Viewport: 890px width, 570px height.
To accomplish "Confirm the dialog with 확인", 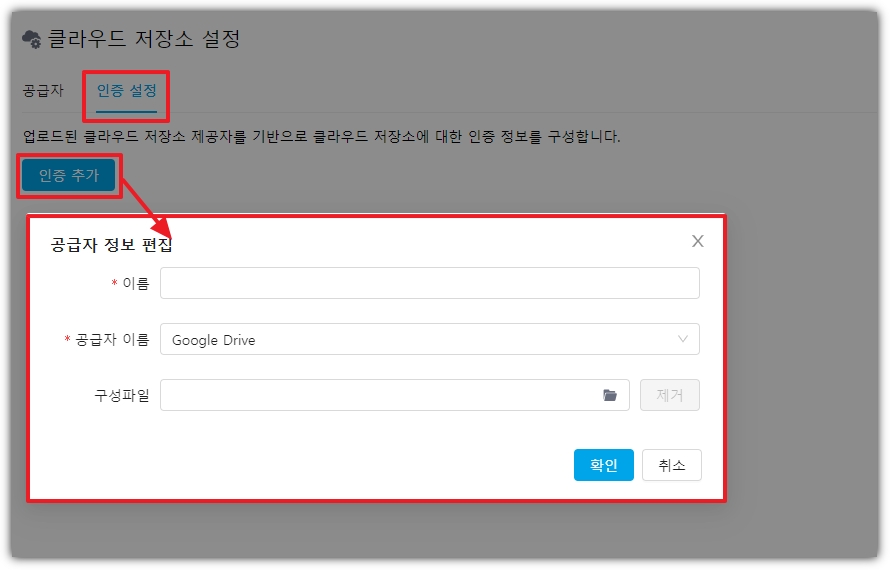I will pyautogui.click(x=604, y=465).
